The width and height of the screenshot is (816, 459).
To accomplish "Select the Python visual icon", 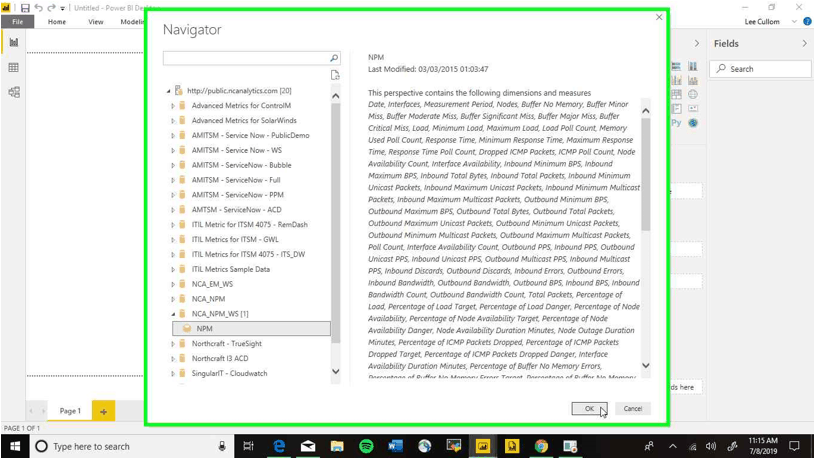I will pos(676,123).
